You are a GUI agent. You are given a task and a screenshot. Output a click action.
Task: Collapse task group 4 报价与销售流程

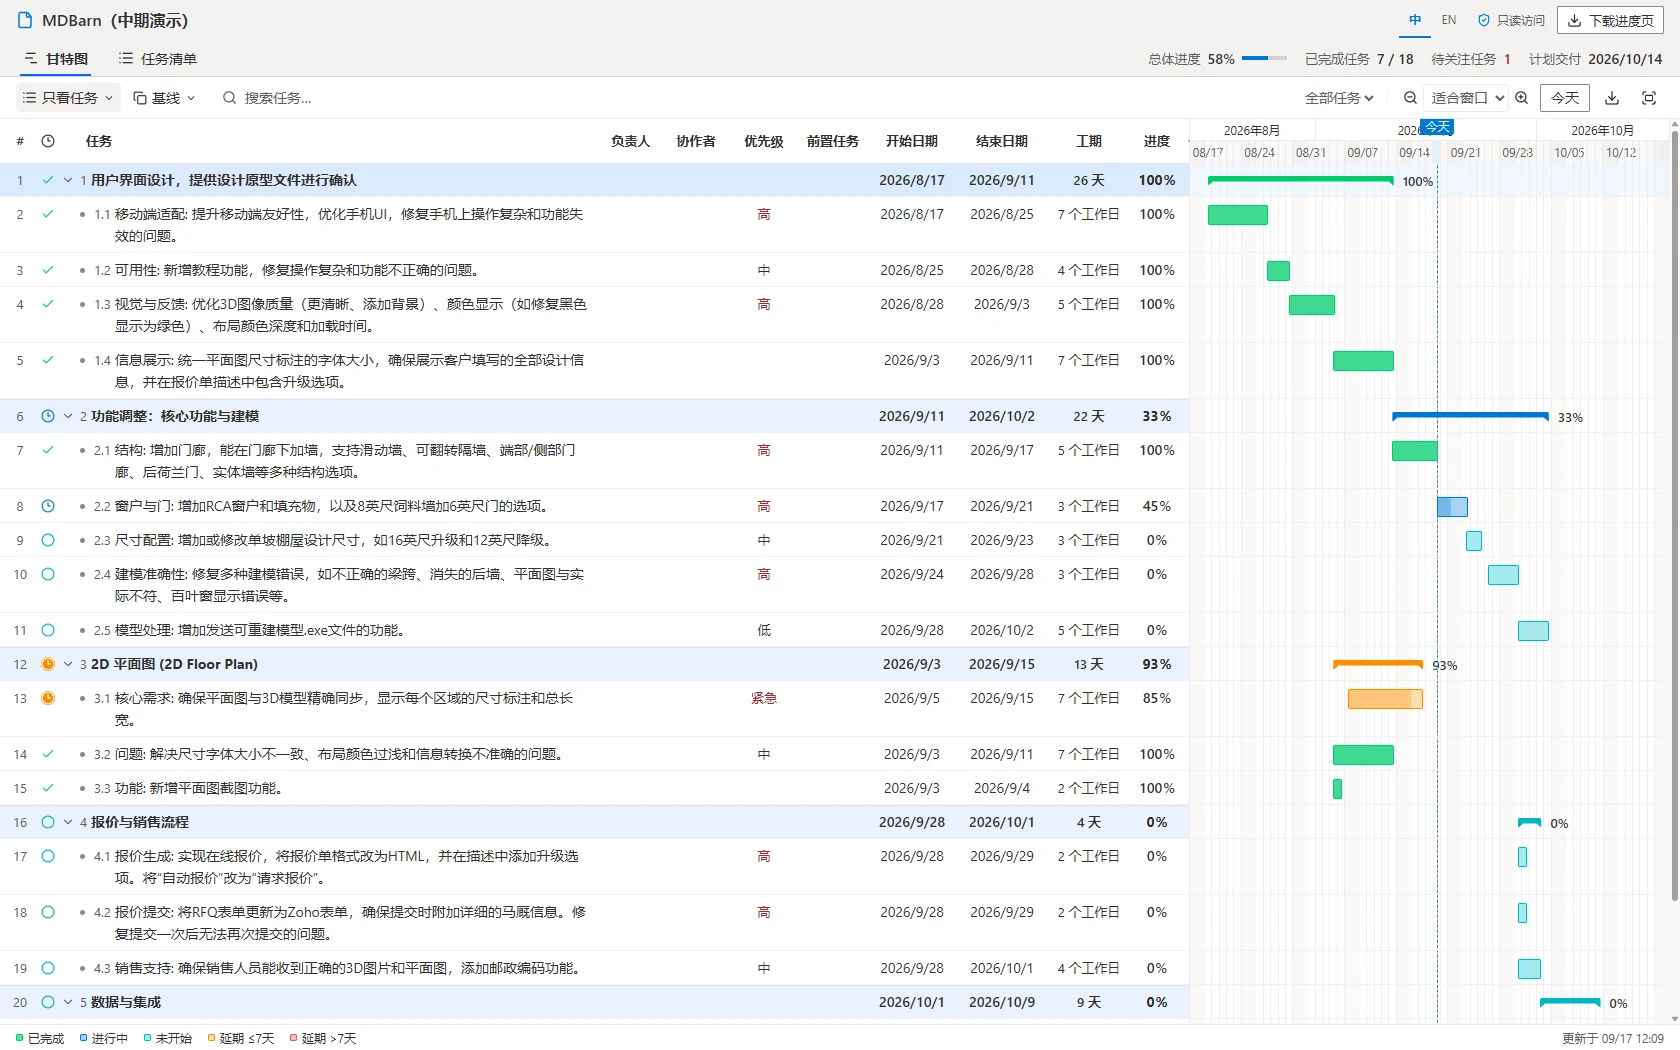[x=68, y=822]
